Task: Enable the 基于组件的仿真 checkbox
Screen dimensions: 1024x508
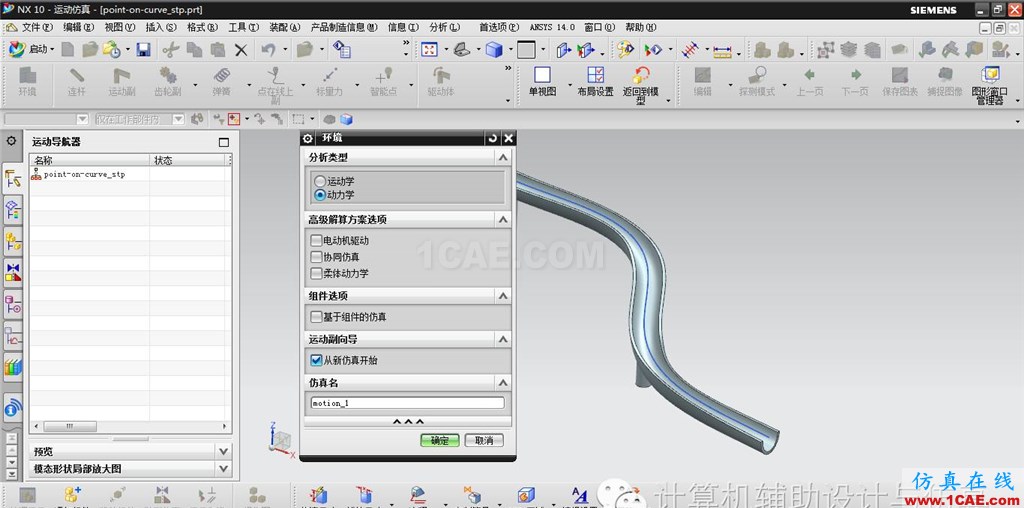Action: click(317, 317)
